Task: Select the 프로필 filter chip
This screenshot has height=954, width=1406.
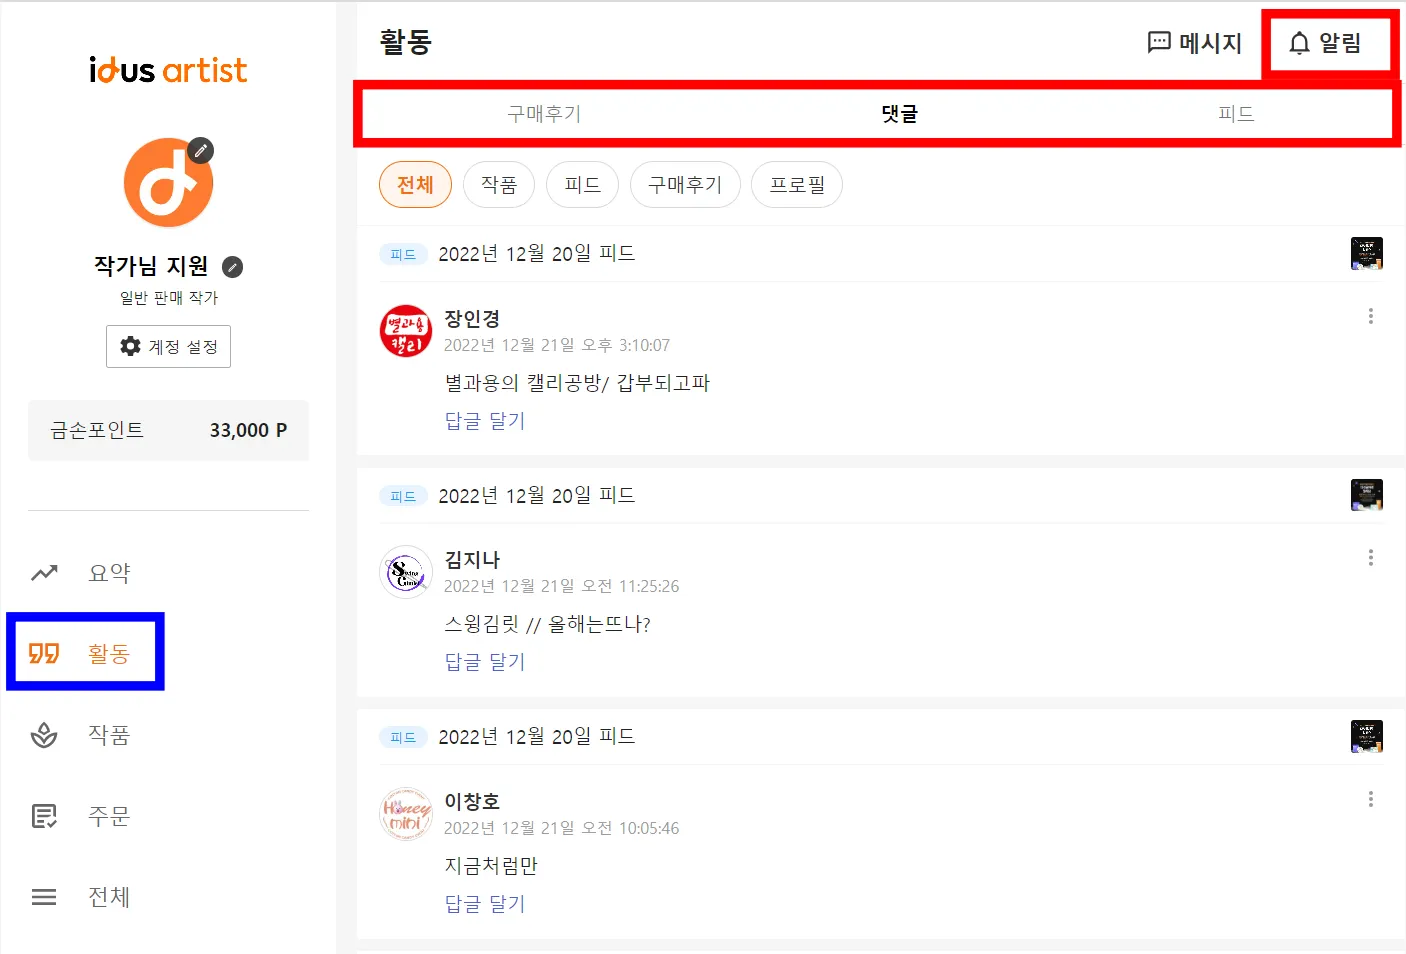Action: tap(797, 185)
